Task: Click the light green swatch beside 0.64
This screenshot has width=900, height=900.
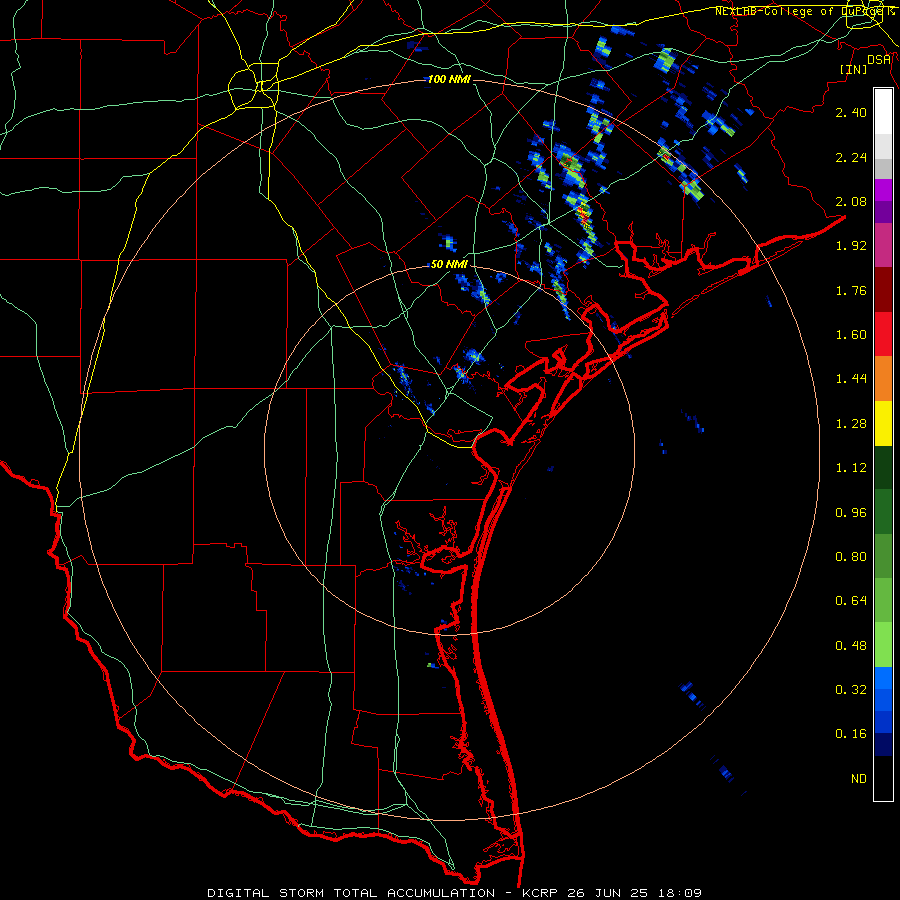Action: tap(883, 600)
